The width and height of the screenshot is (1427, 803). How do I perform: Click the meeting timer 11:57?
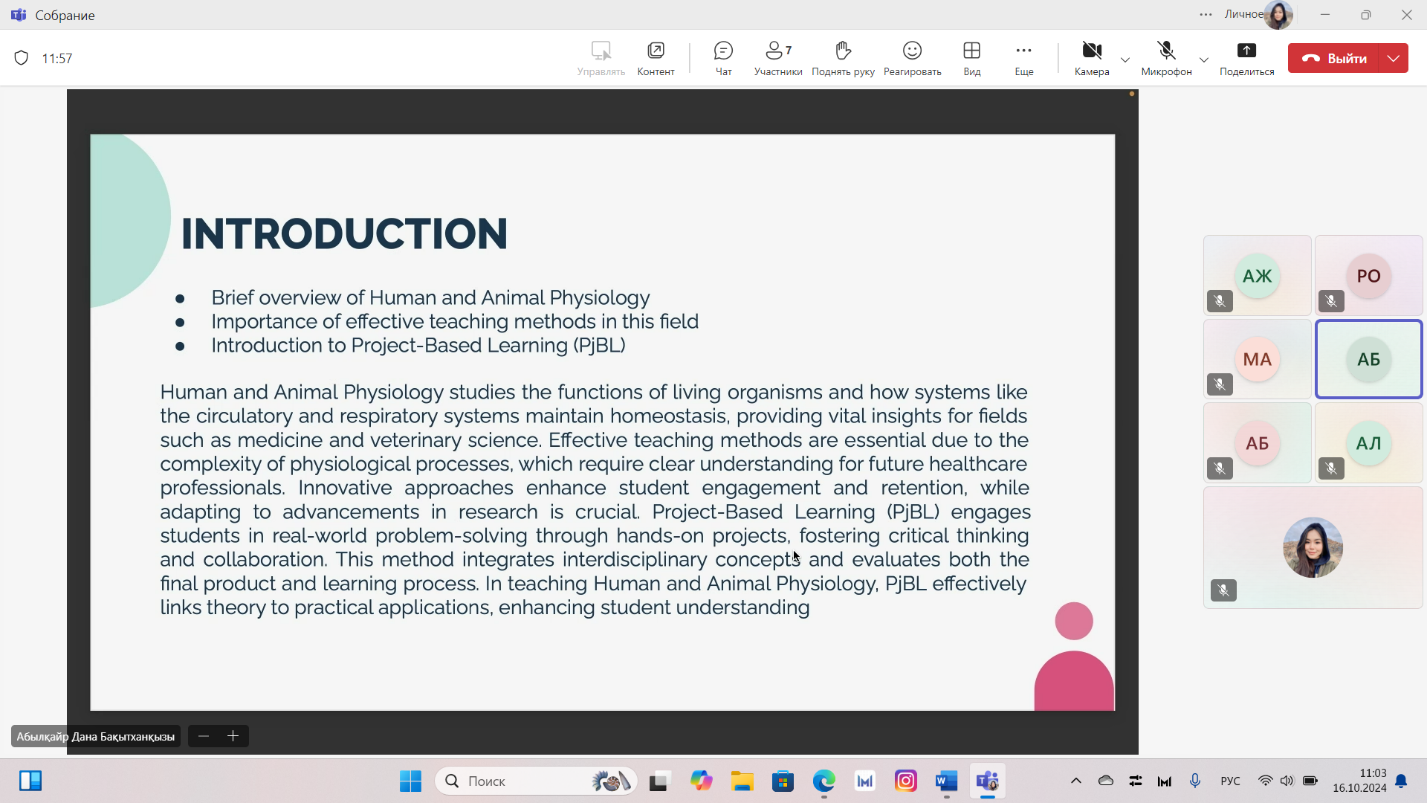point(57,58)
